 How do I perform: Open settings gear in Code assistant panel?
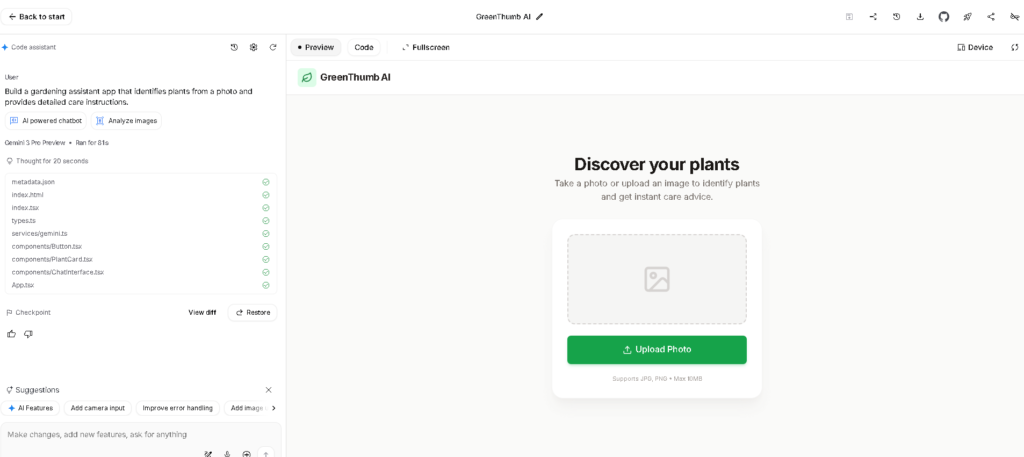click(253, 47)
